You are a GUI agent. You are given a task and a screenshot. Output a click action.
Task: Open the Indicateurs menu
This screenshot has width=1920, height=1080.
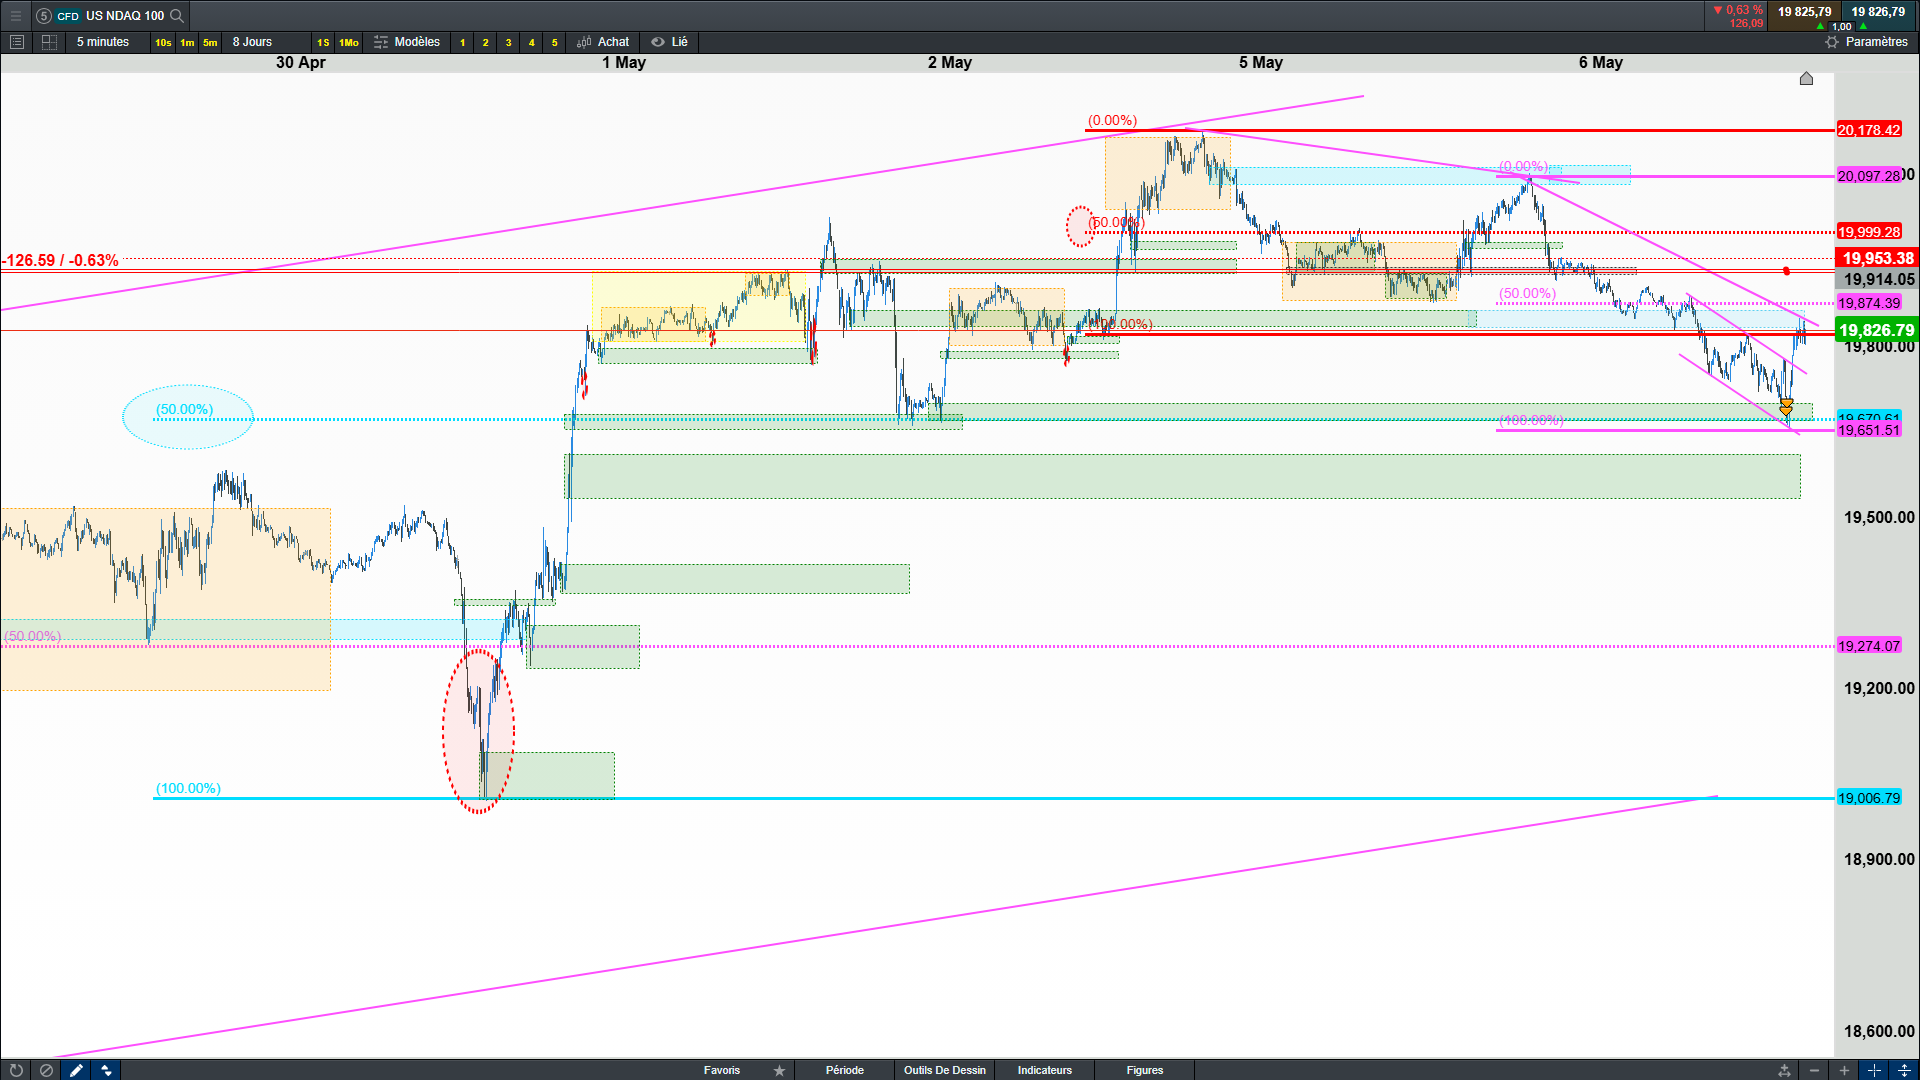[x=1044, y=1070]
